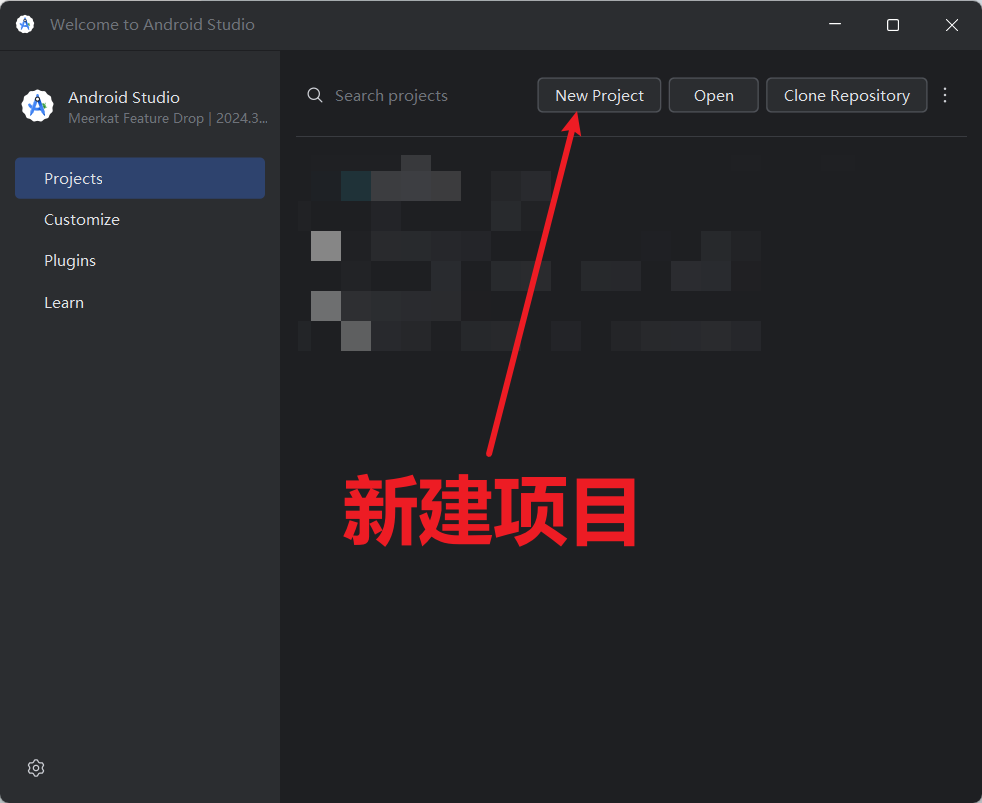Focus the Search projects input field
Viewport: 982px width, 803px height.
(x=391, y=96)
